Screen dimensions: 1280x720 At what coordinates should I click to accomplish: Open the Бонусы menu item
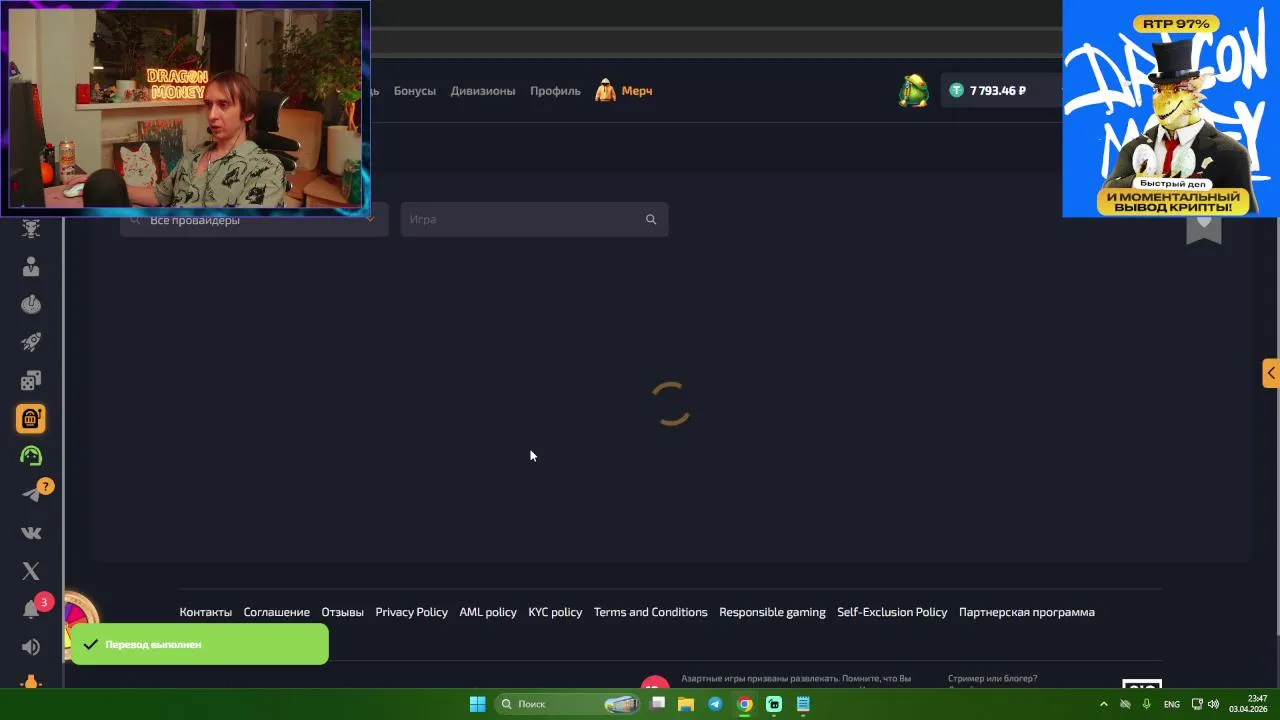pos(414,91)
